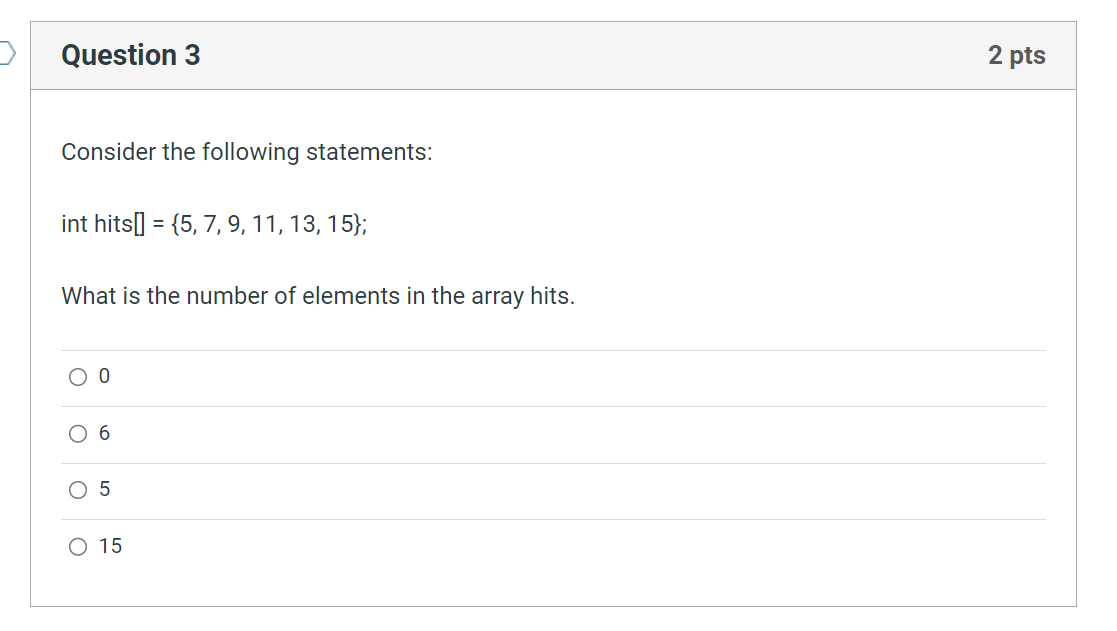The image size is (1117, 631).
Task: Click the answer option labeled 15
Action: [x=109, y=546]
